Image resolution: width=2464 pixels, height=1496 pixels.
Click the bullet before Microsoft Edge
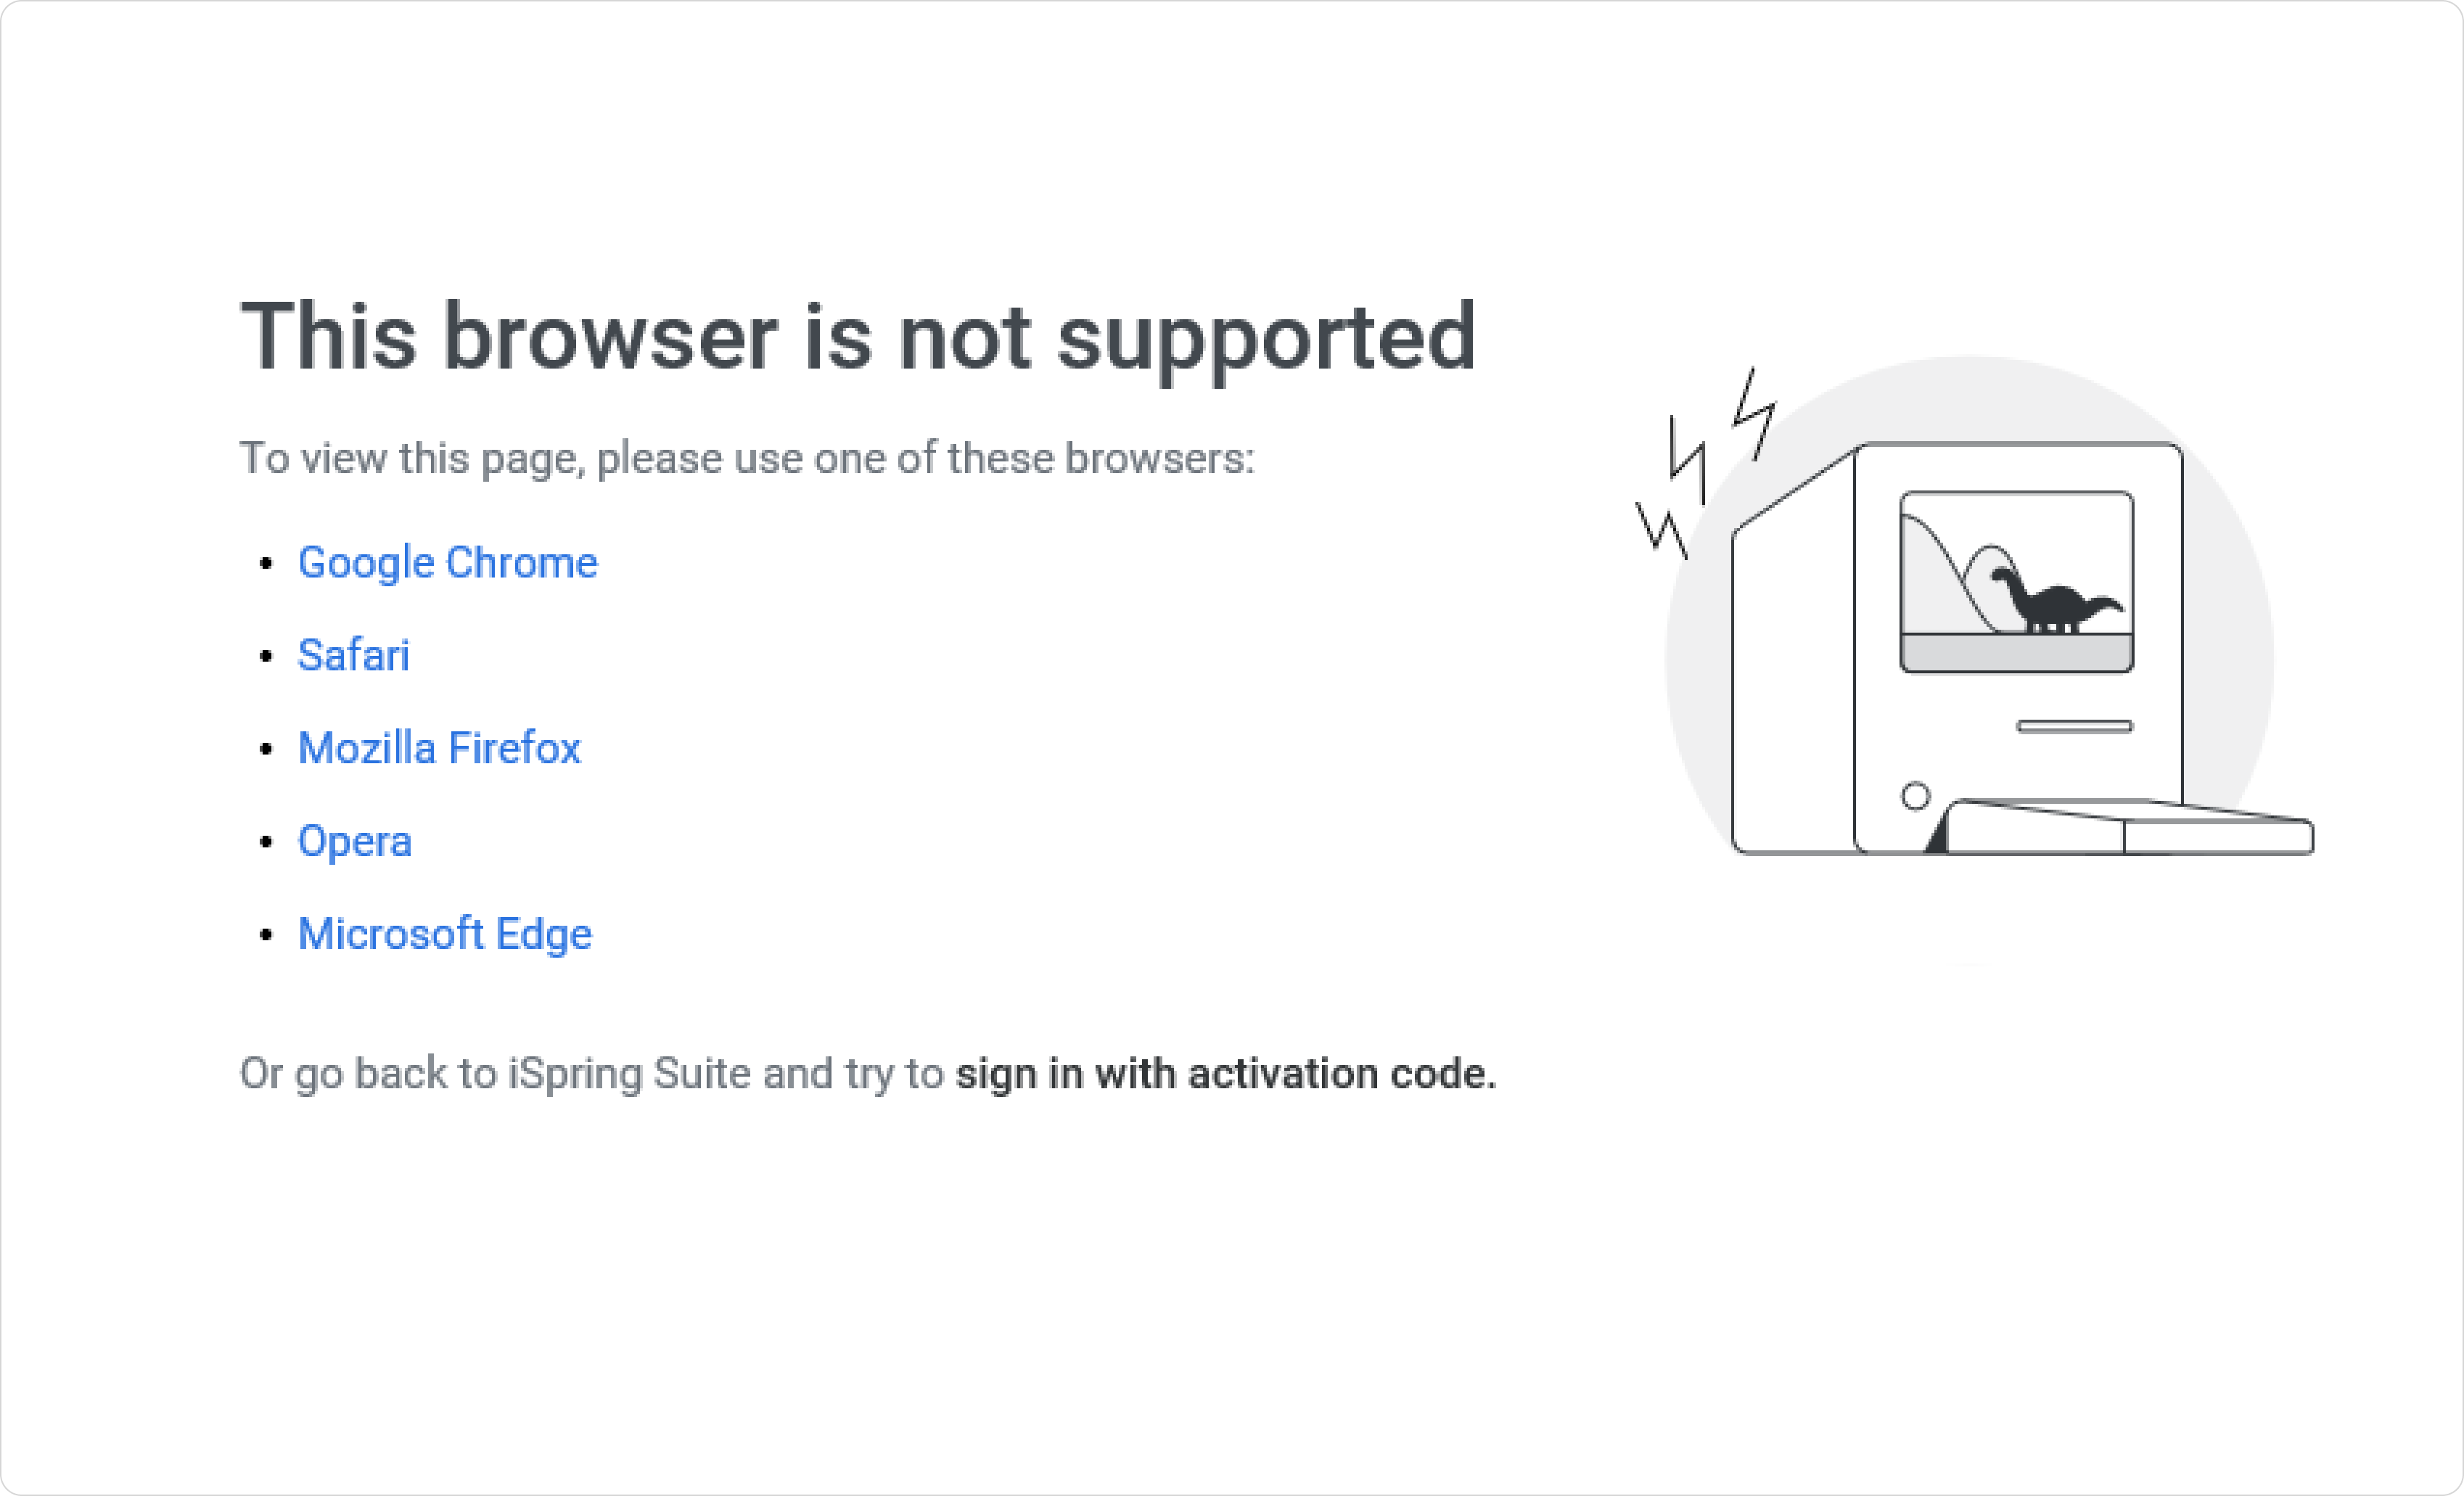pos(266,935)
